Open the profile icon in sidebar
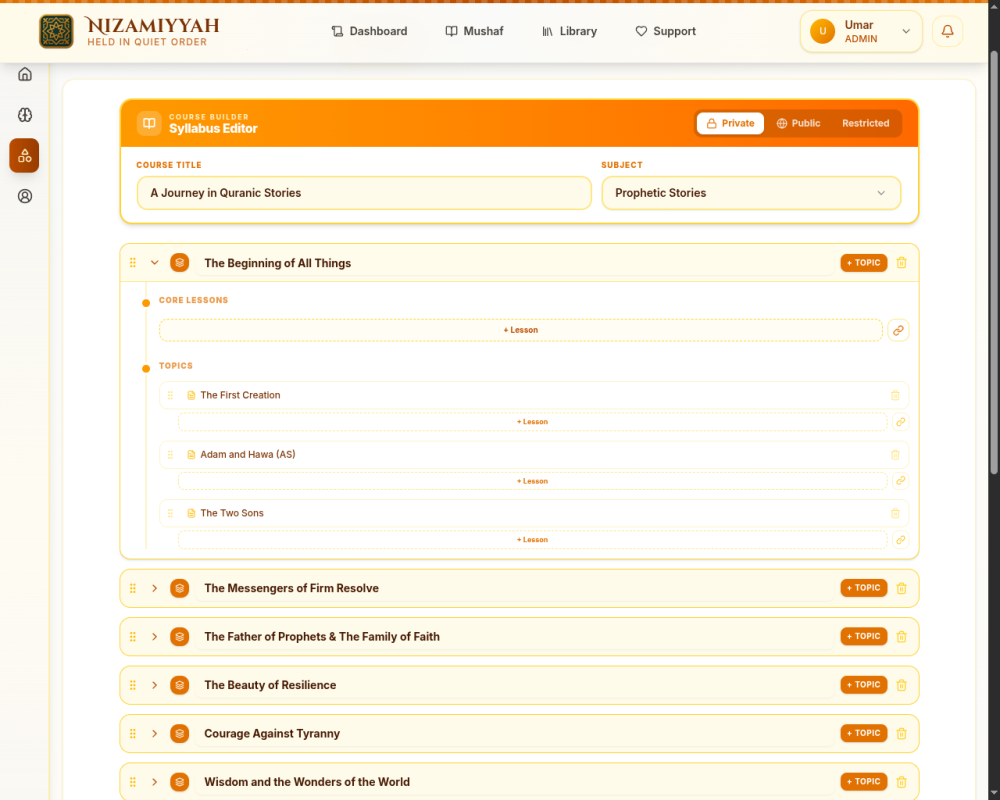The width and height of the screenshot is (1000, 800). click(x=25, y=196)
